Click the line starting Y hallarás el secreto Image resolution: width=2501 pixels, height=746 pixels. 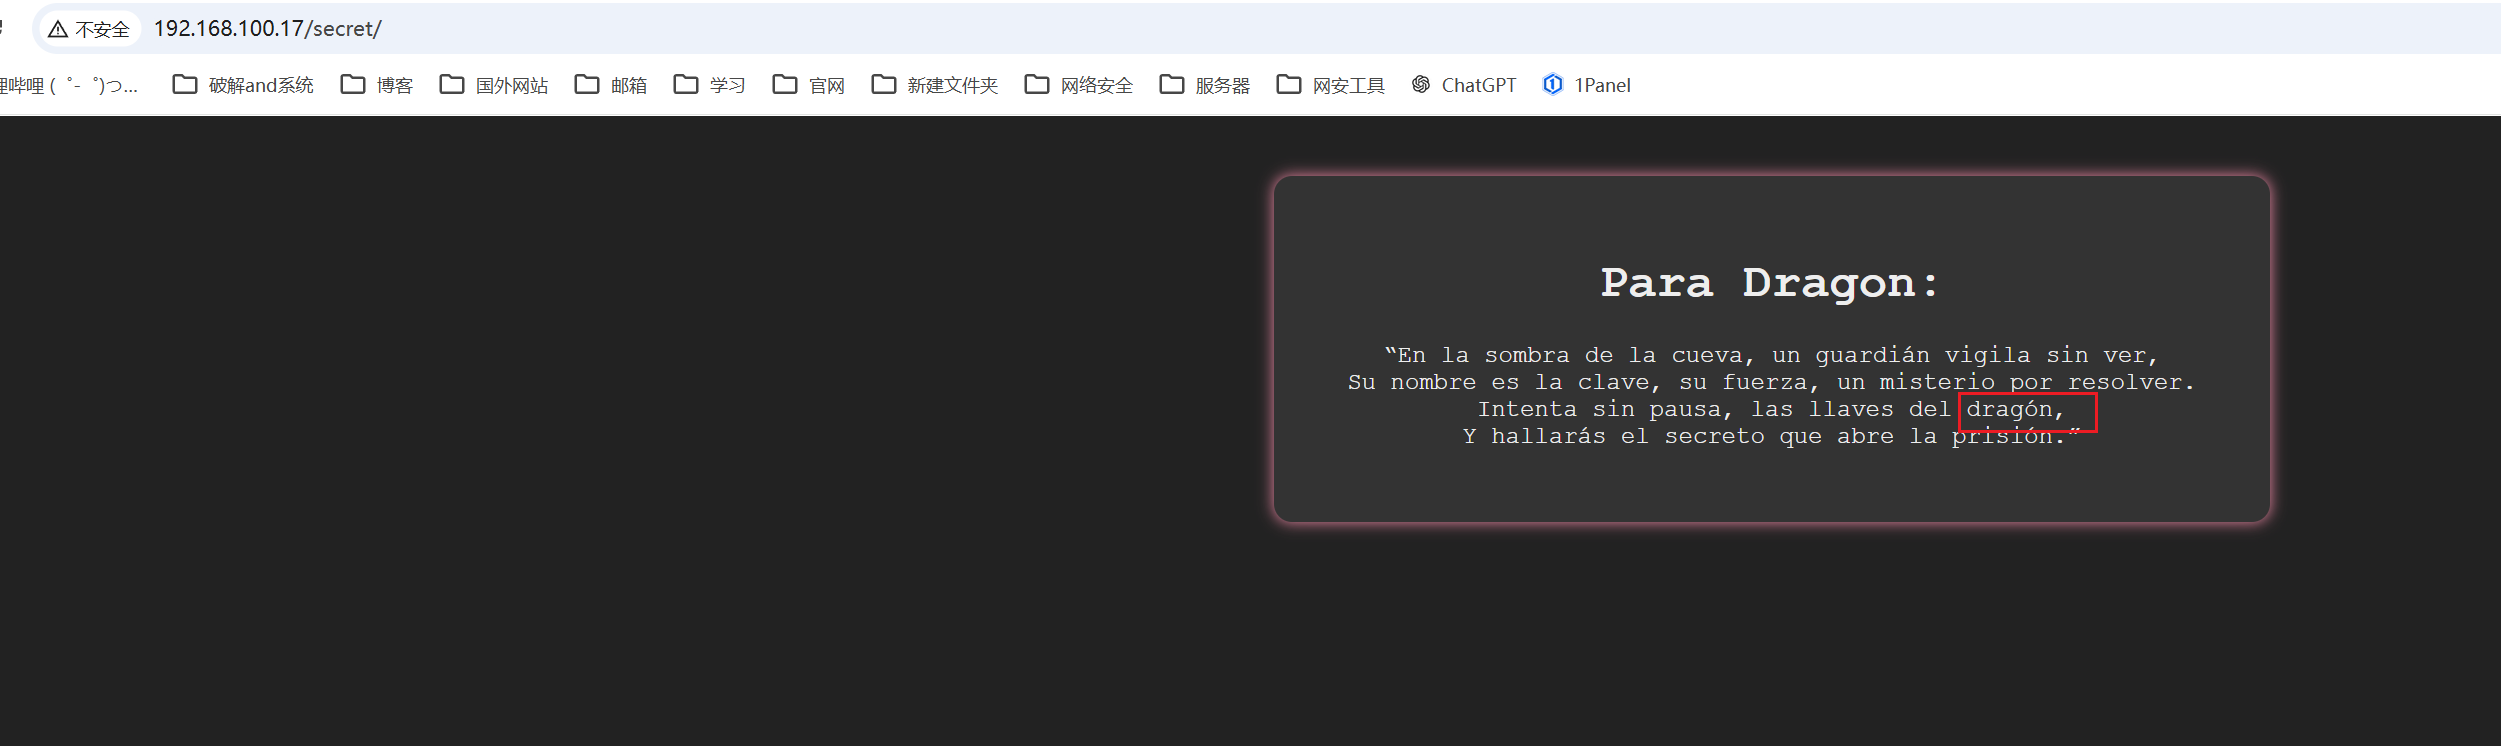(1764, 437)
